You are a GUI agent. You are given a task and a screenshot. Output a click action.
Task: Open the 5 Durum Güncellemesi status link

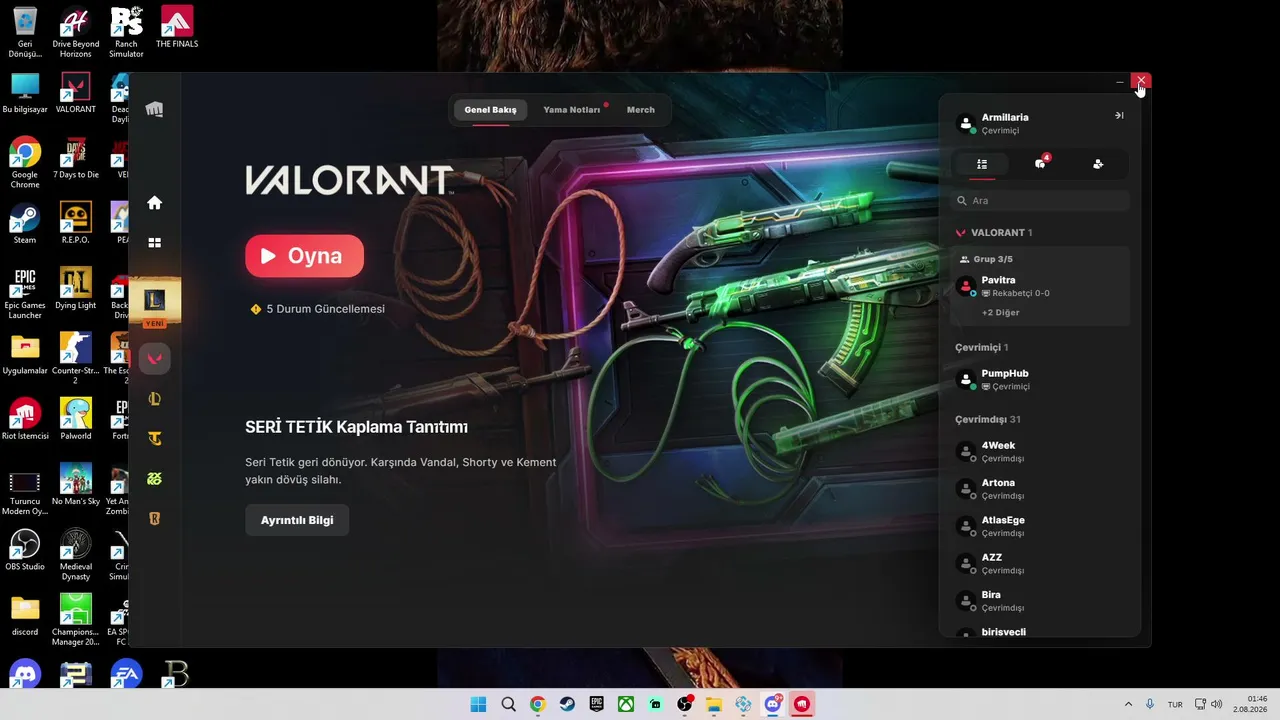tap(318, 309)
